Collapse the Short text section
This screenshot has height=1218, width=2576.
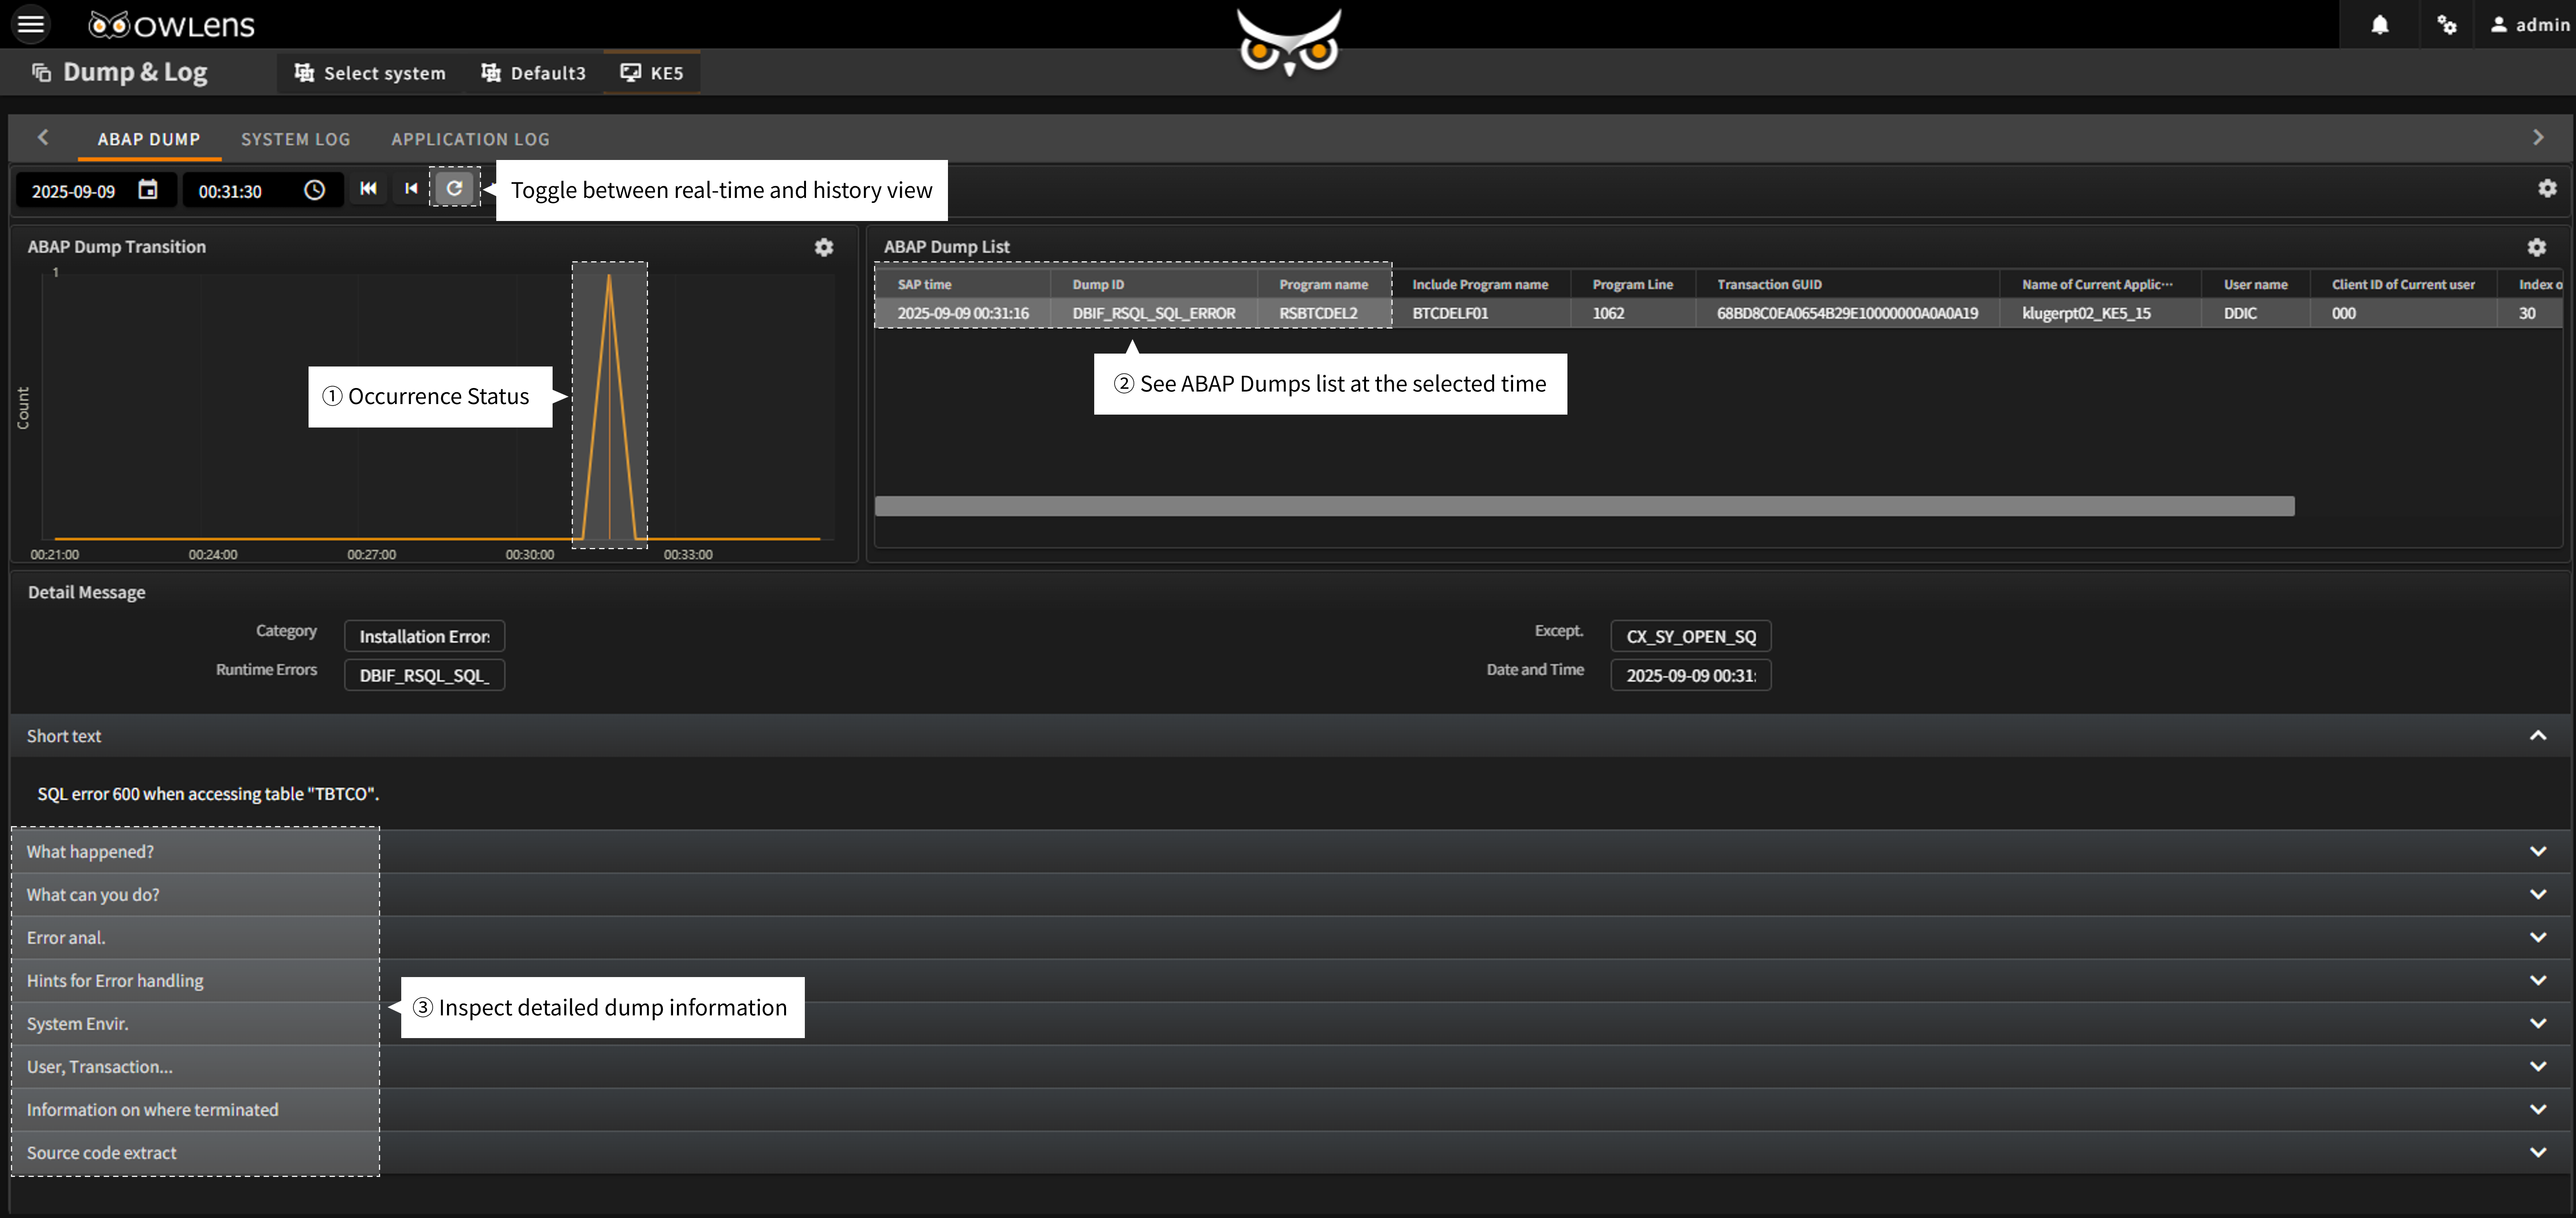click(x=2537, y=736)
